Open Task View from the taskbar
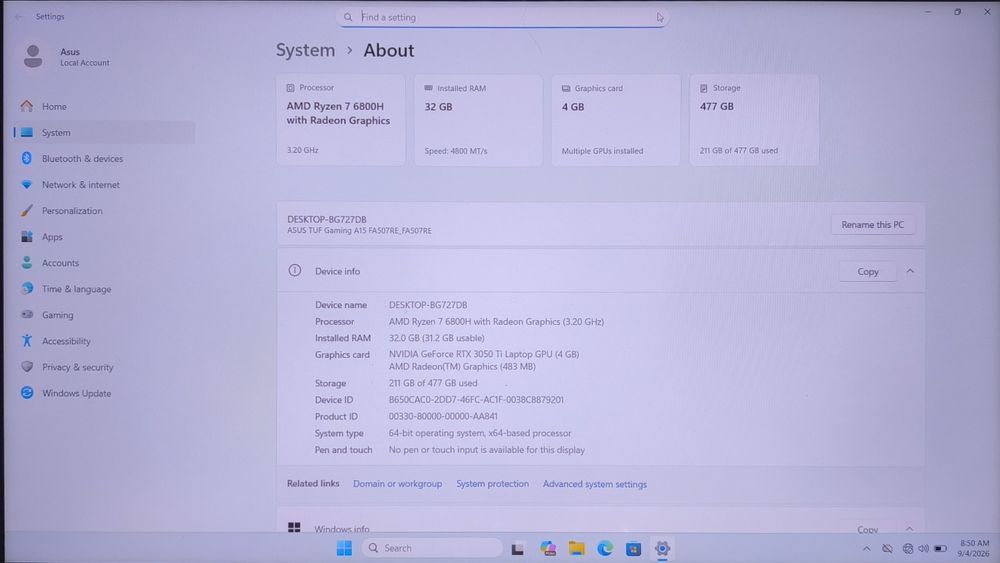The image size is (1000, 563). click(518, 548)
